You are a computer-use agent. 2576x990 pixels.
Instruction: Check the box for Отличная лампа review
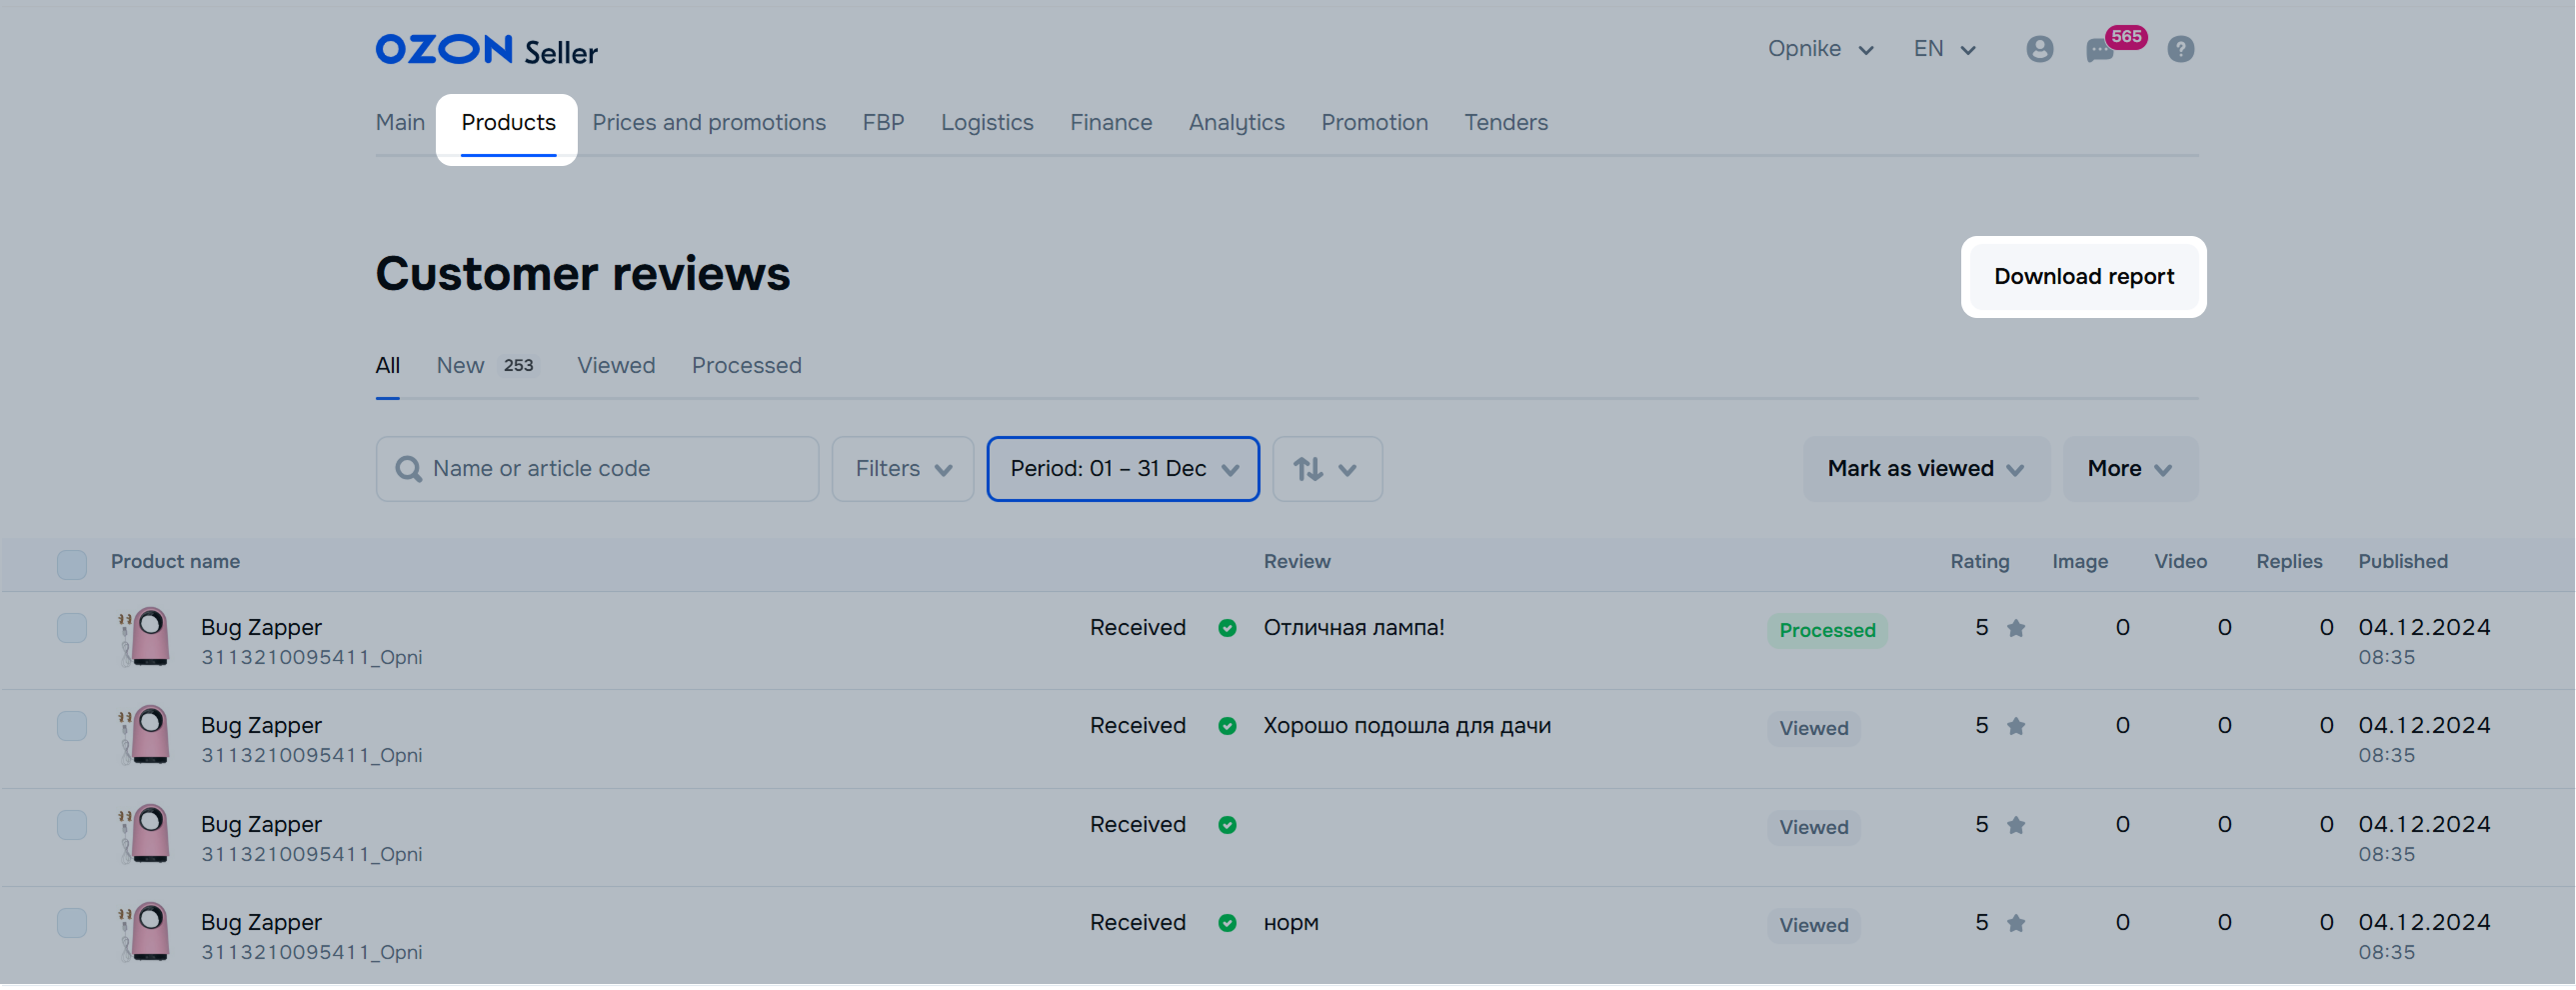[72, 628]
